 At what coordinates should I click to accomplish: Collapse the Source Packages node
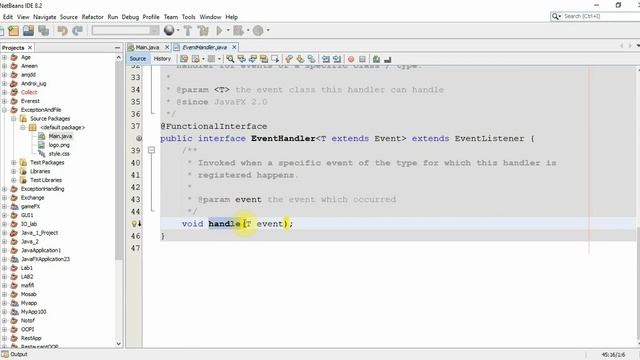tap(13, 119)
